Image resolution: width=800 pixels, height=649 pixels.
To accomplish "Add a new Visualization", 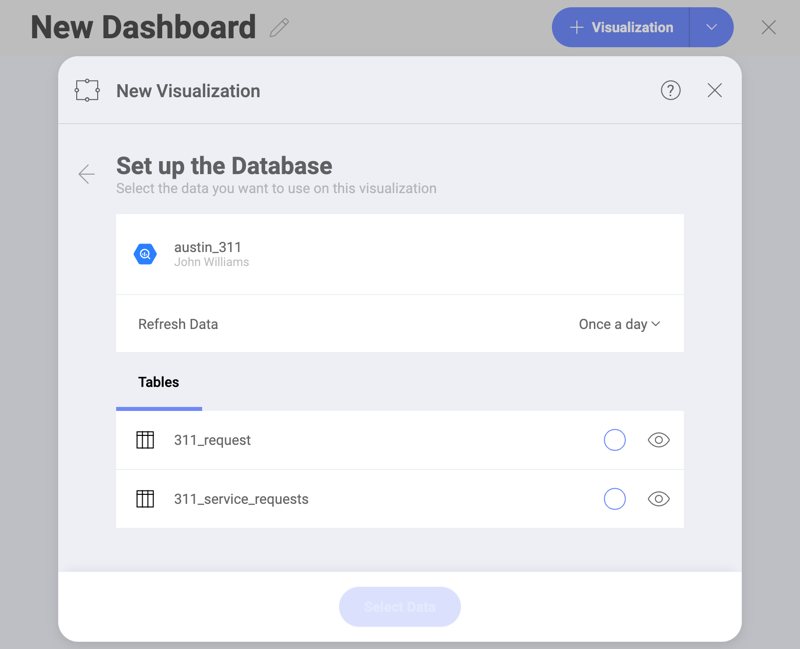I will pos(620,27).
